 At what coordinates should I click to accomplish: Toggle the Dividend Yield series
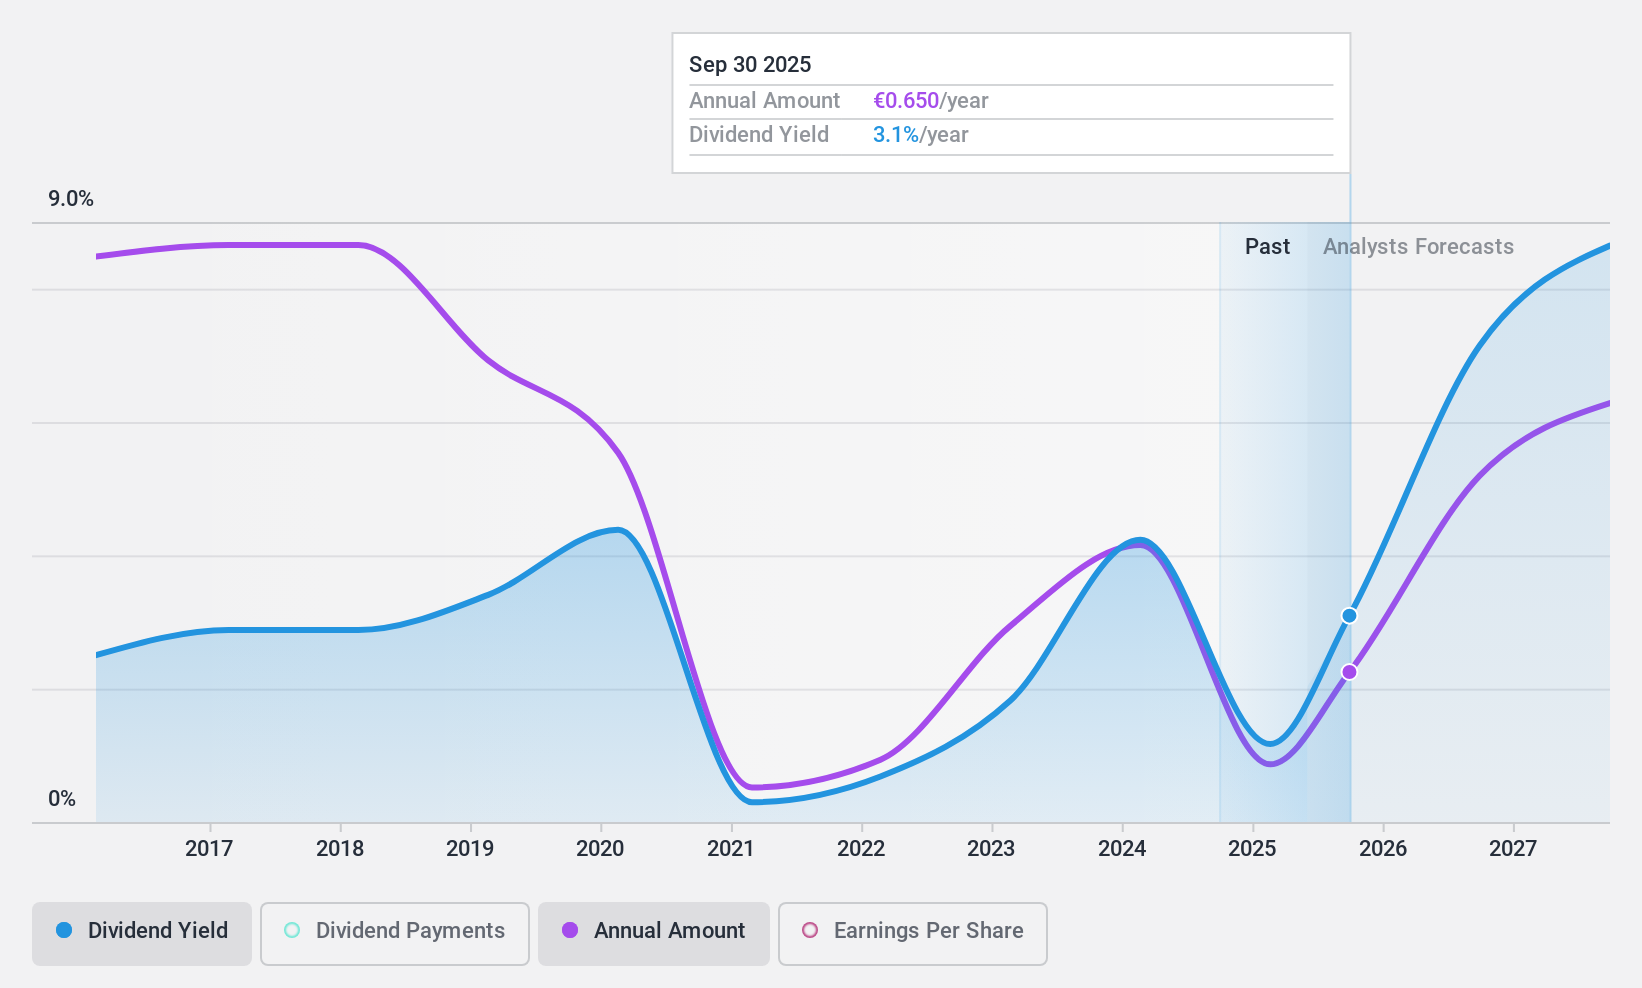(x=142, y=934)
